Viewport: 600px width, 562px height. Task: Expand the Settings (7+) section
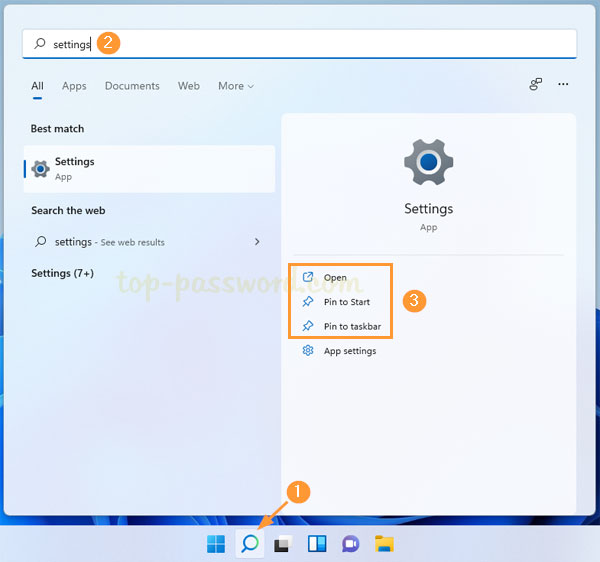pos(62,273)
